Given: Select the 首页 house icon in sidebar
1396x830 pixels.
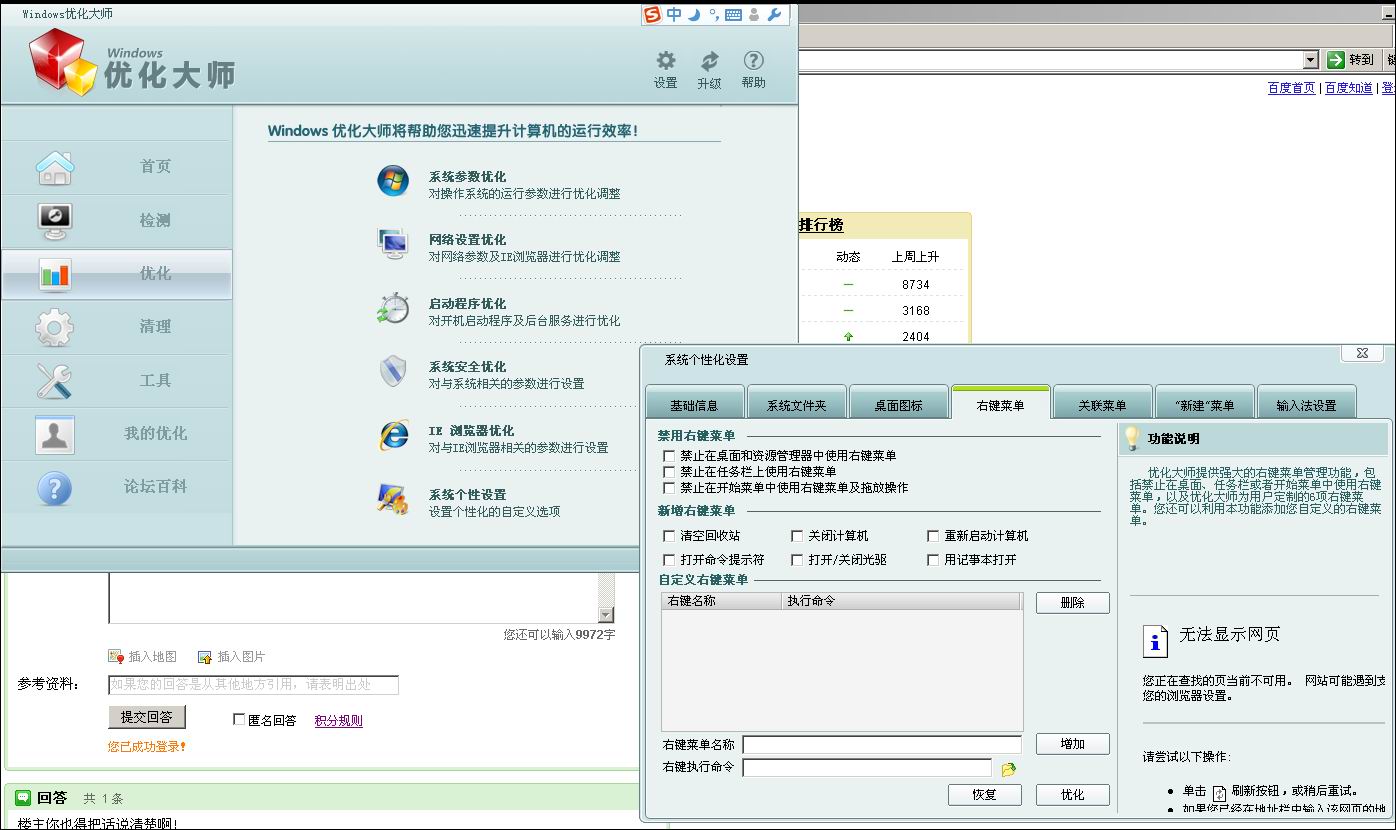Looking at the screenshot, I should click(55, 167).
